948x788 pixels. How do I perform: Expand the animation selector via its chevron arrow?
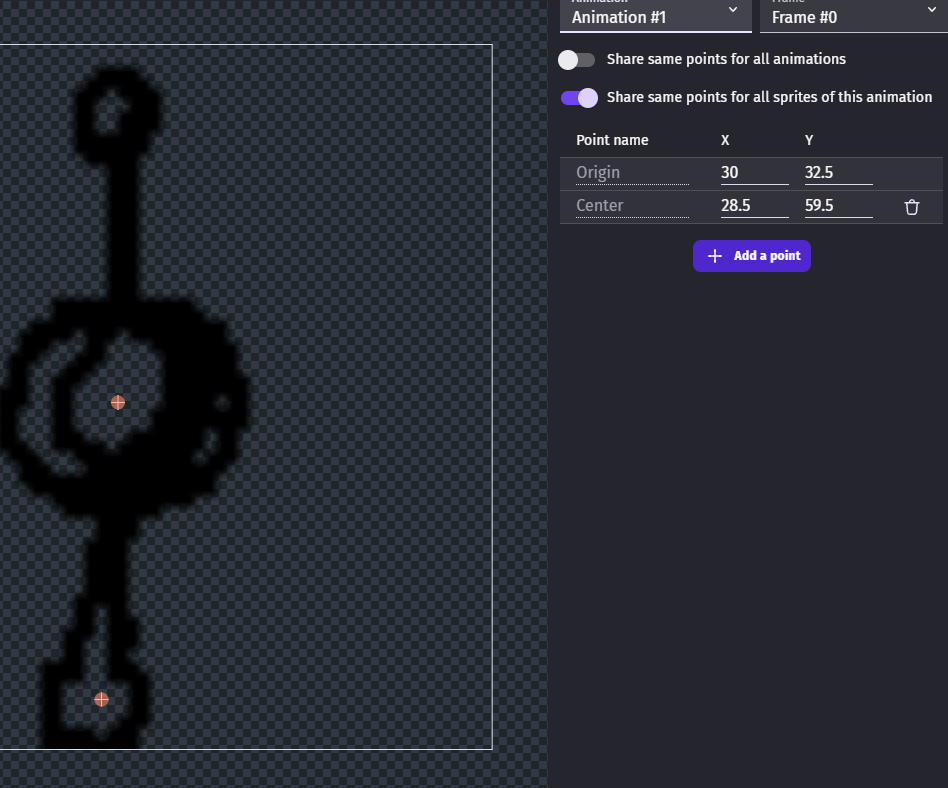[x=733, y=10]
